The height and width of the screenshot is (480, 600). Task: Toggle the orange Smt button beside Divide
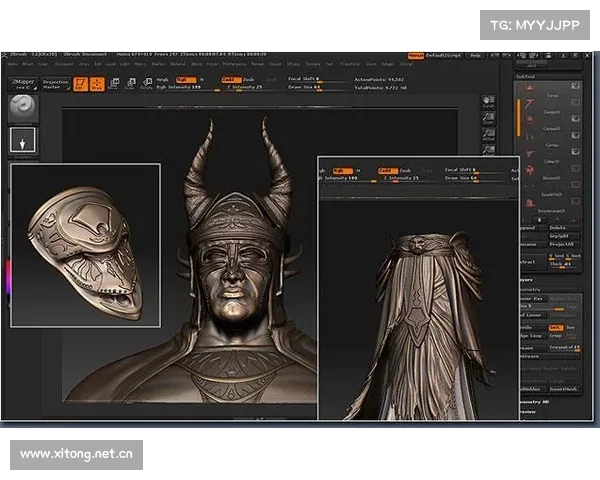coord(556,328)
